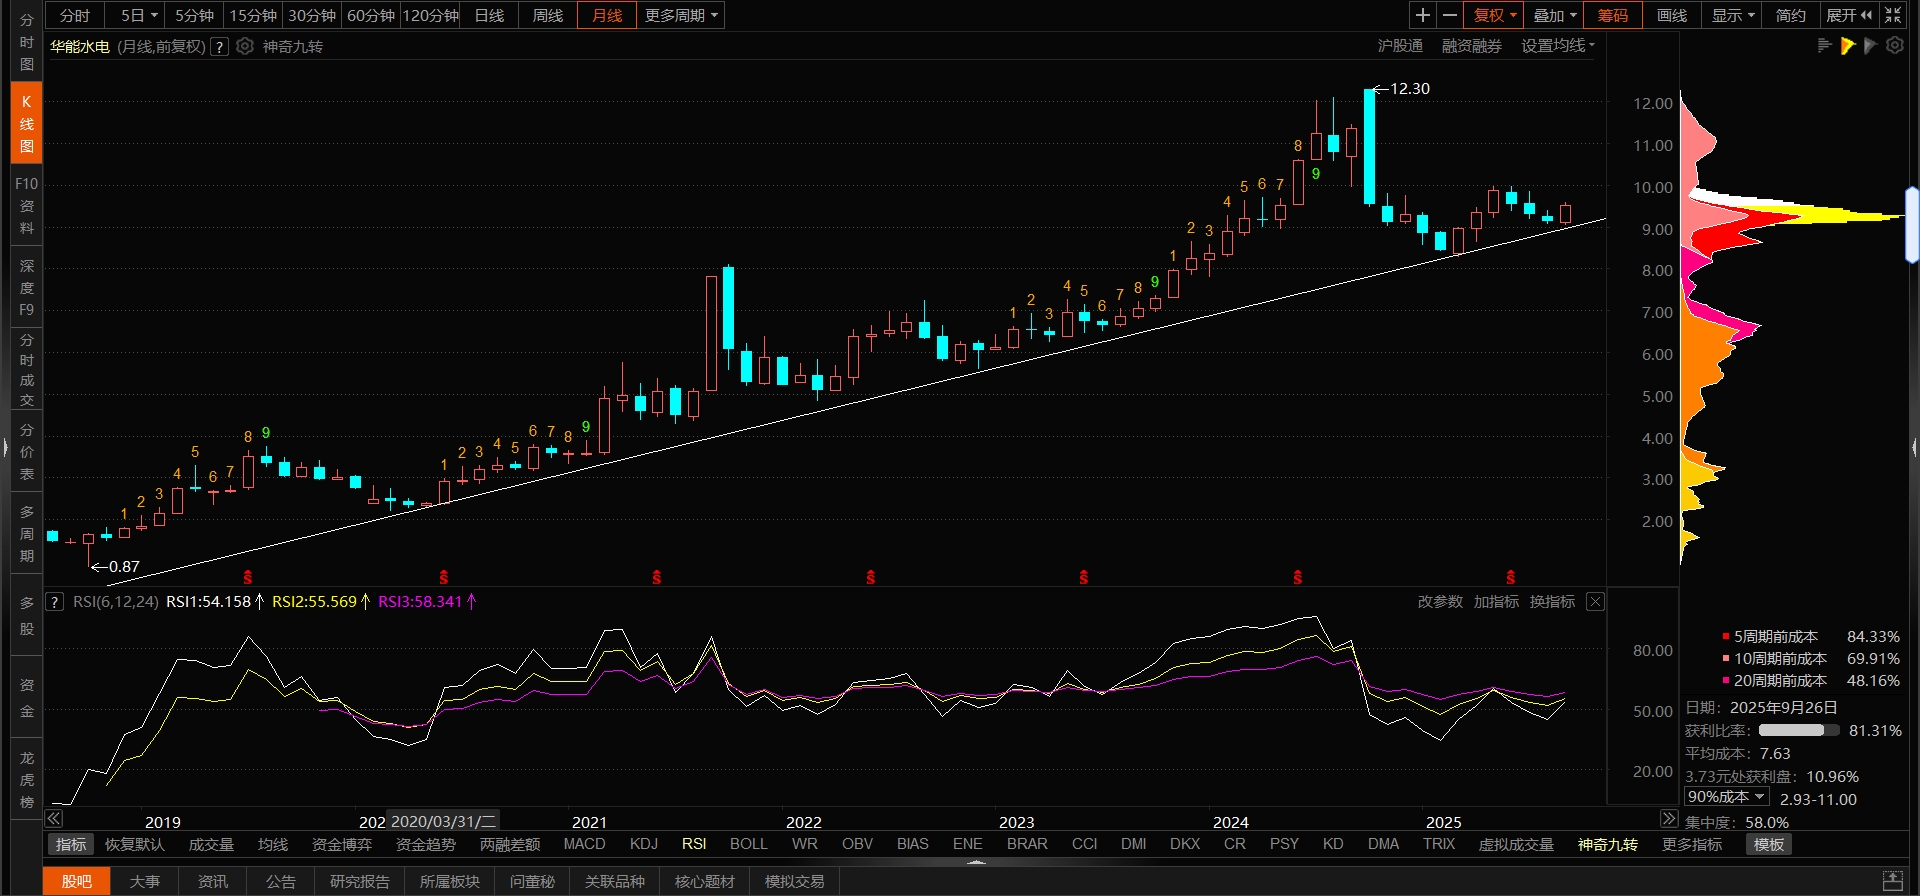Open the RSI help question mark

pos(55,602)
